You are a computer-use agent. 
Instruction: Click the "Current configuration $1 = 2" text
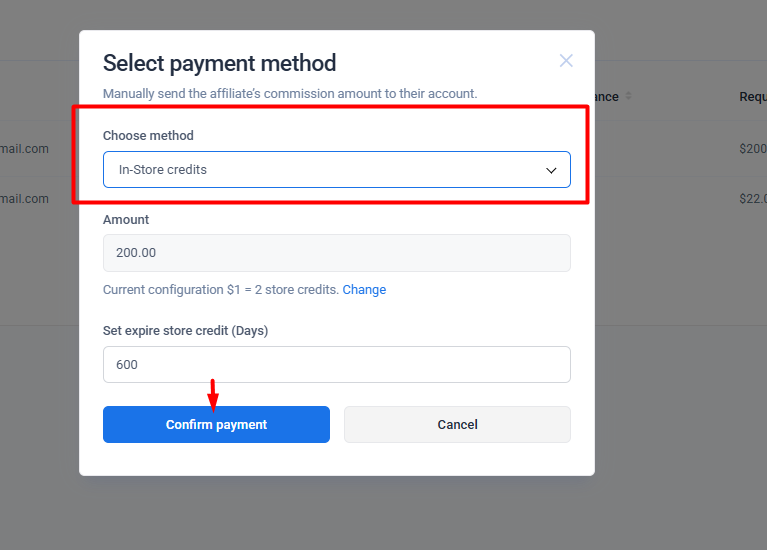pos(221,290)
